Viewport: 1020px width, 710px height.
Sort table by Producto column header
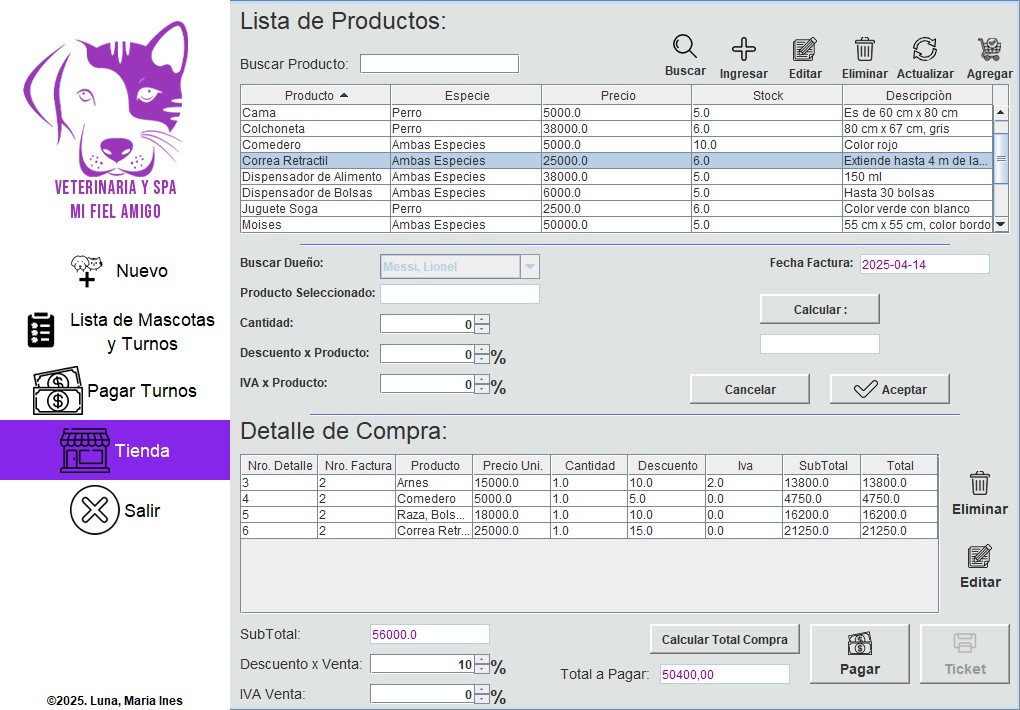(x=315, y=95)
